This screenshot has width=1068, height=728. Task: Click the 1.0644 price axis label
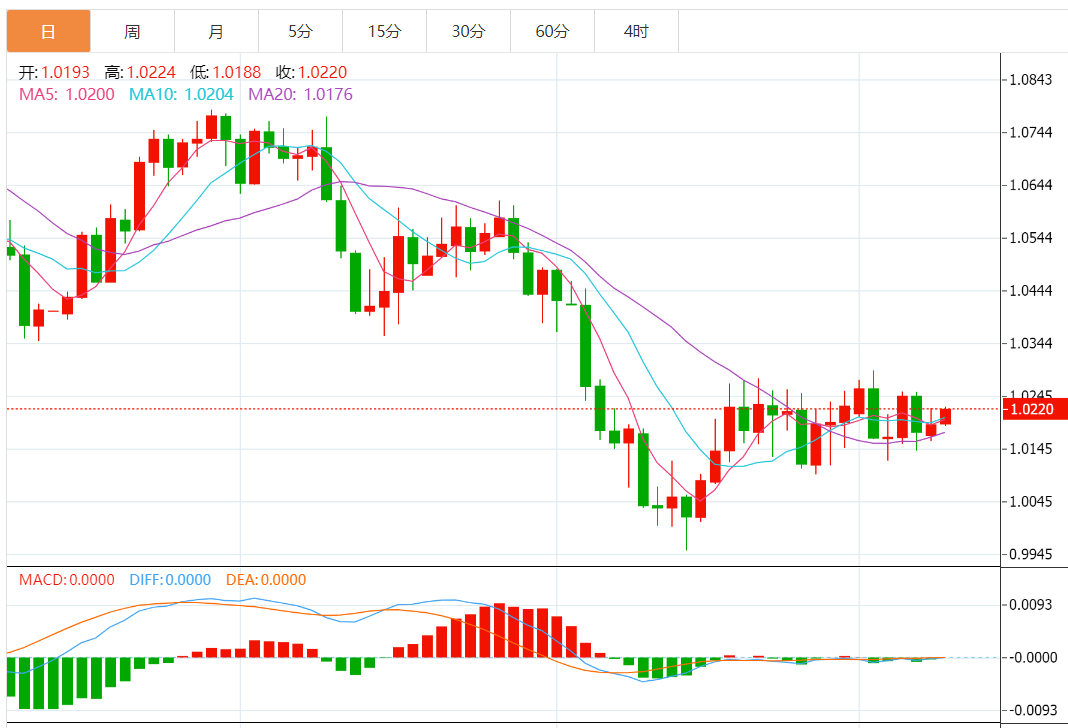coord(1031,185)
